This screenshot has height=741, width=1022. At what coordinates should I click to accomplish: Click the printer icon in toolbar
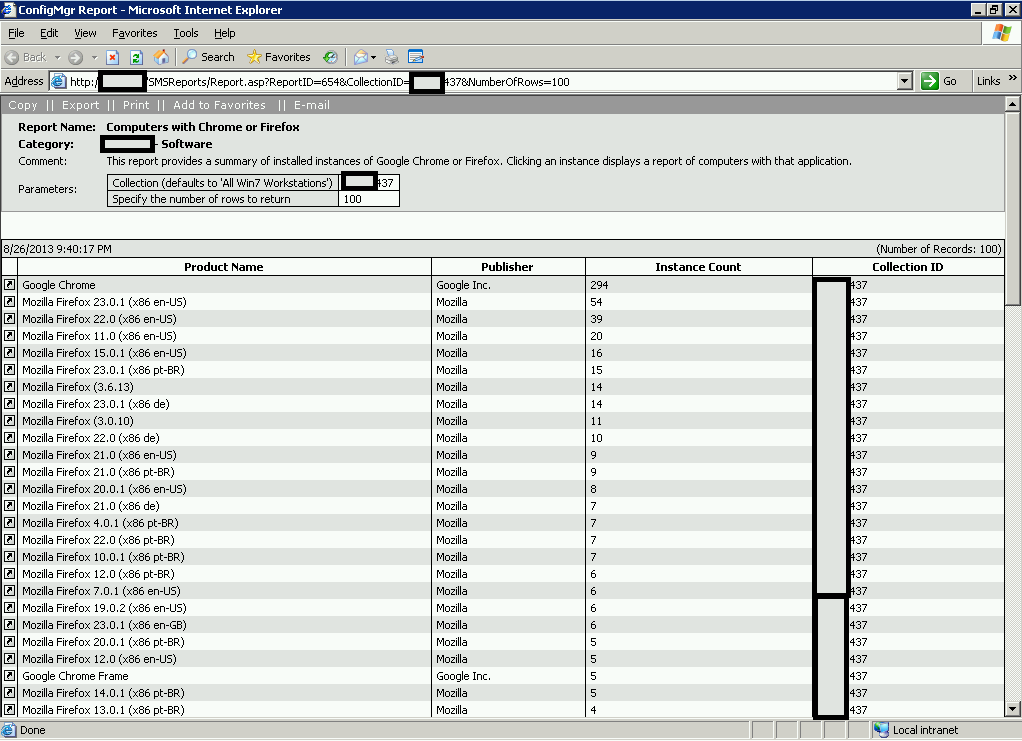point(392,57)
